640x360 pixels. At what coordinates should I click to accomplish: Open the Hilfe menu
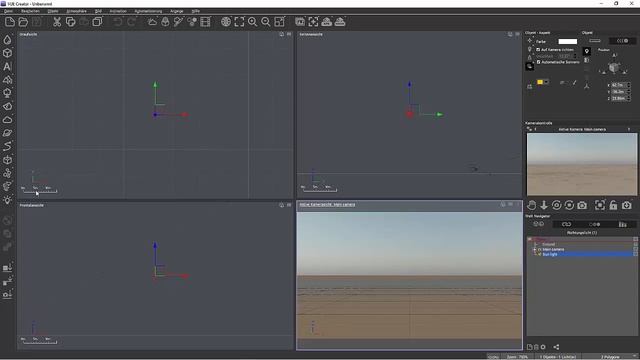(196, 11)
